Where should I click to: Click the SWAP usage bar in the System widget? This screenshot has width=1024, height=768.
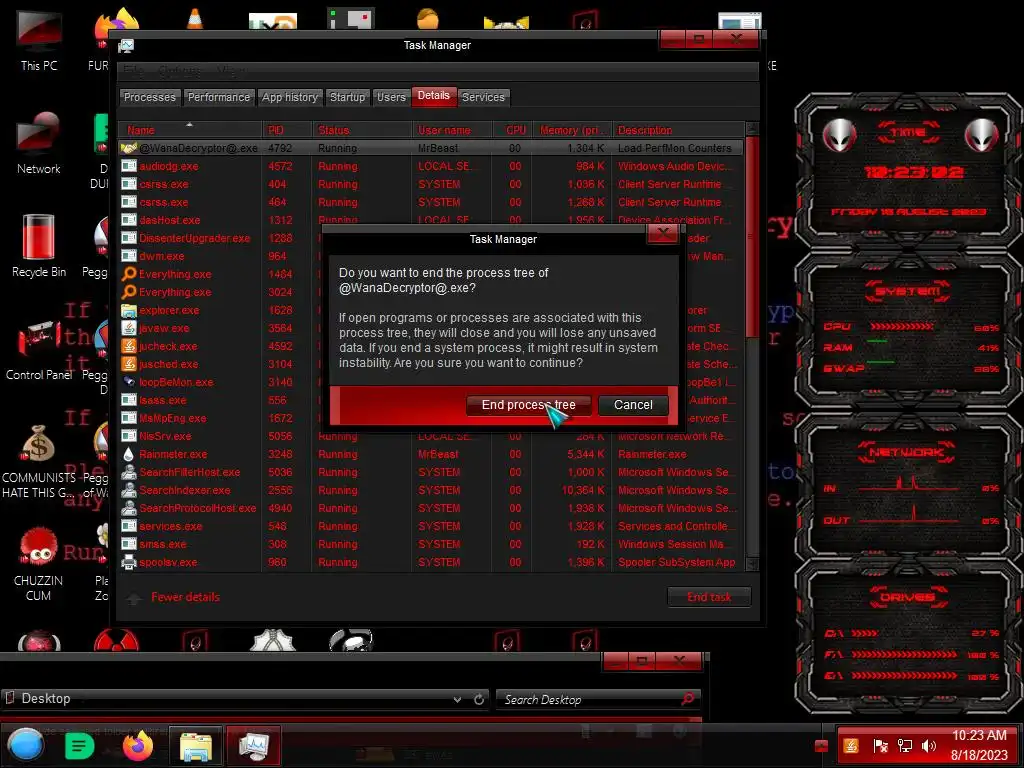(x=880, y=361)
